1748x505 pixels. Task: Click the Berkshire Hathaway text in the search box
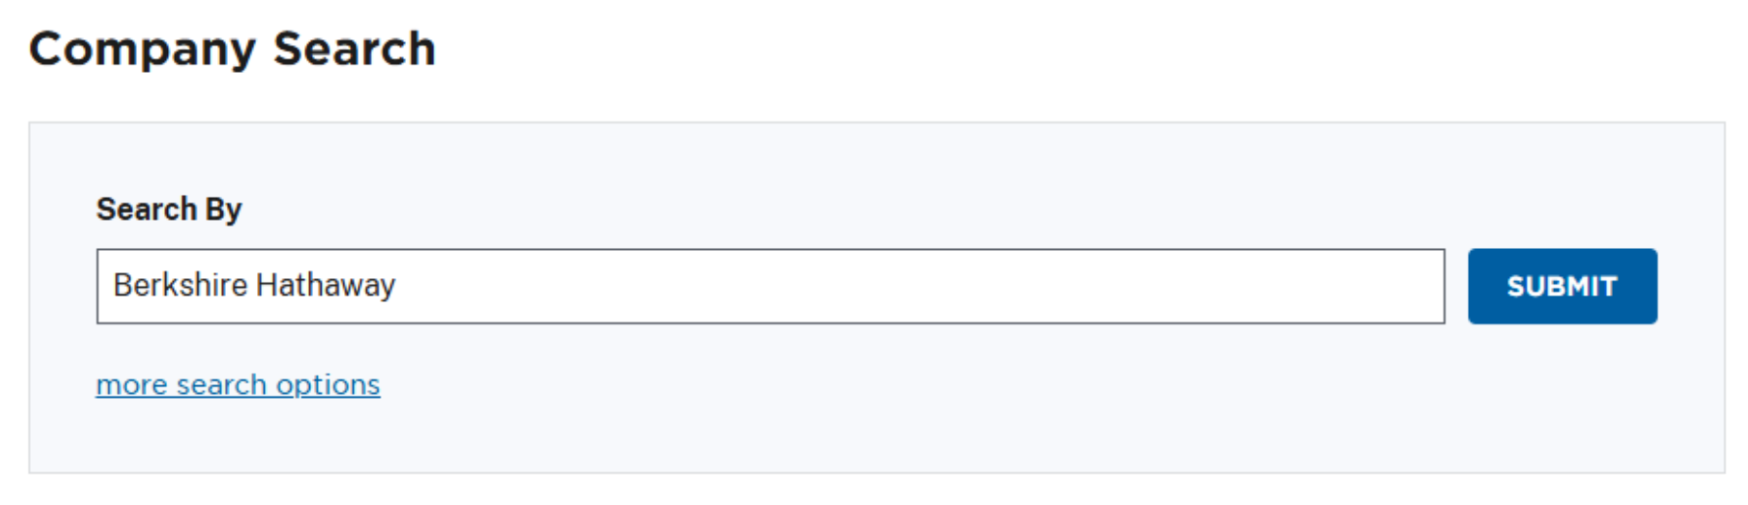click(254, 286)
